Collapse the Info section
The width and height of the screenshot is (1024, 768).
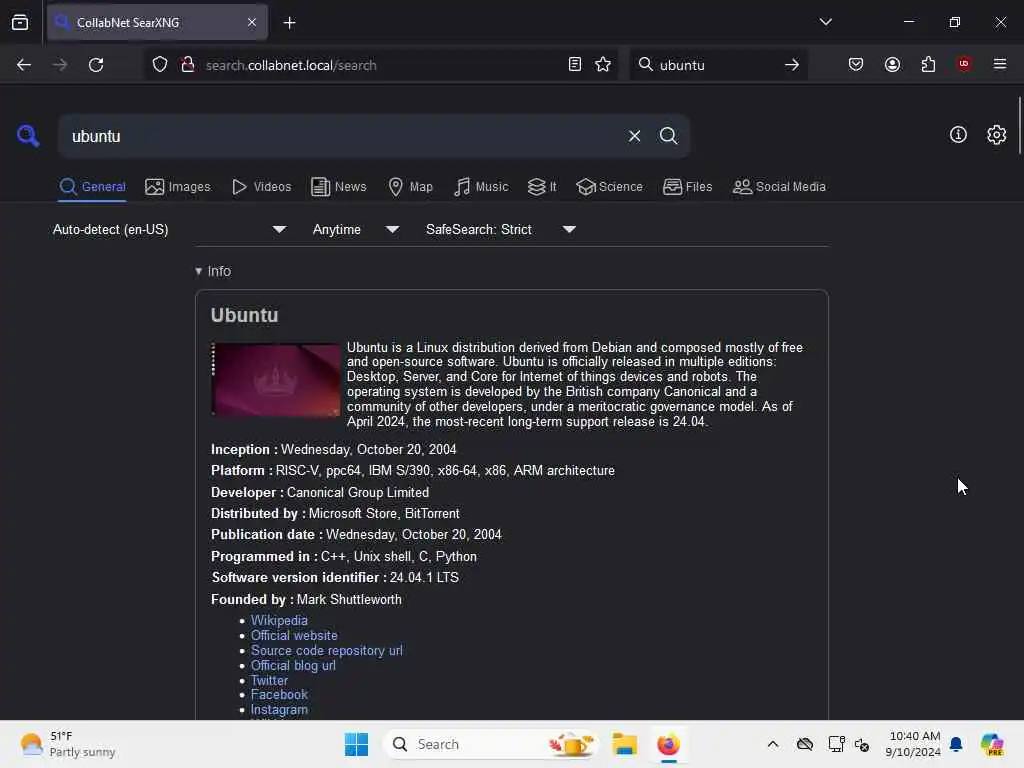[x=213, y=271]
